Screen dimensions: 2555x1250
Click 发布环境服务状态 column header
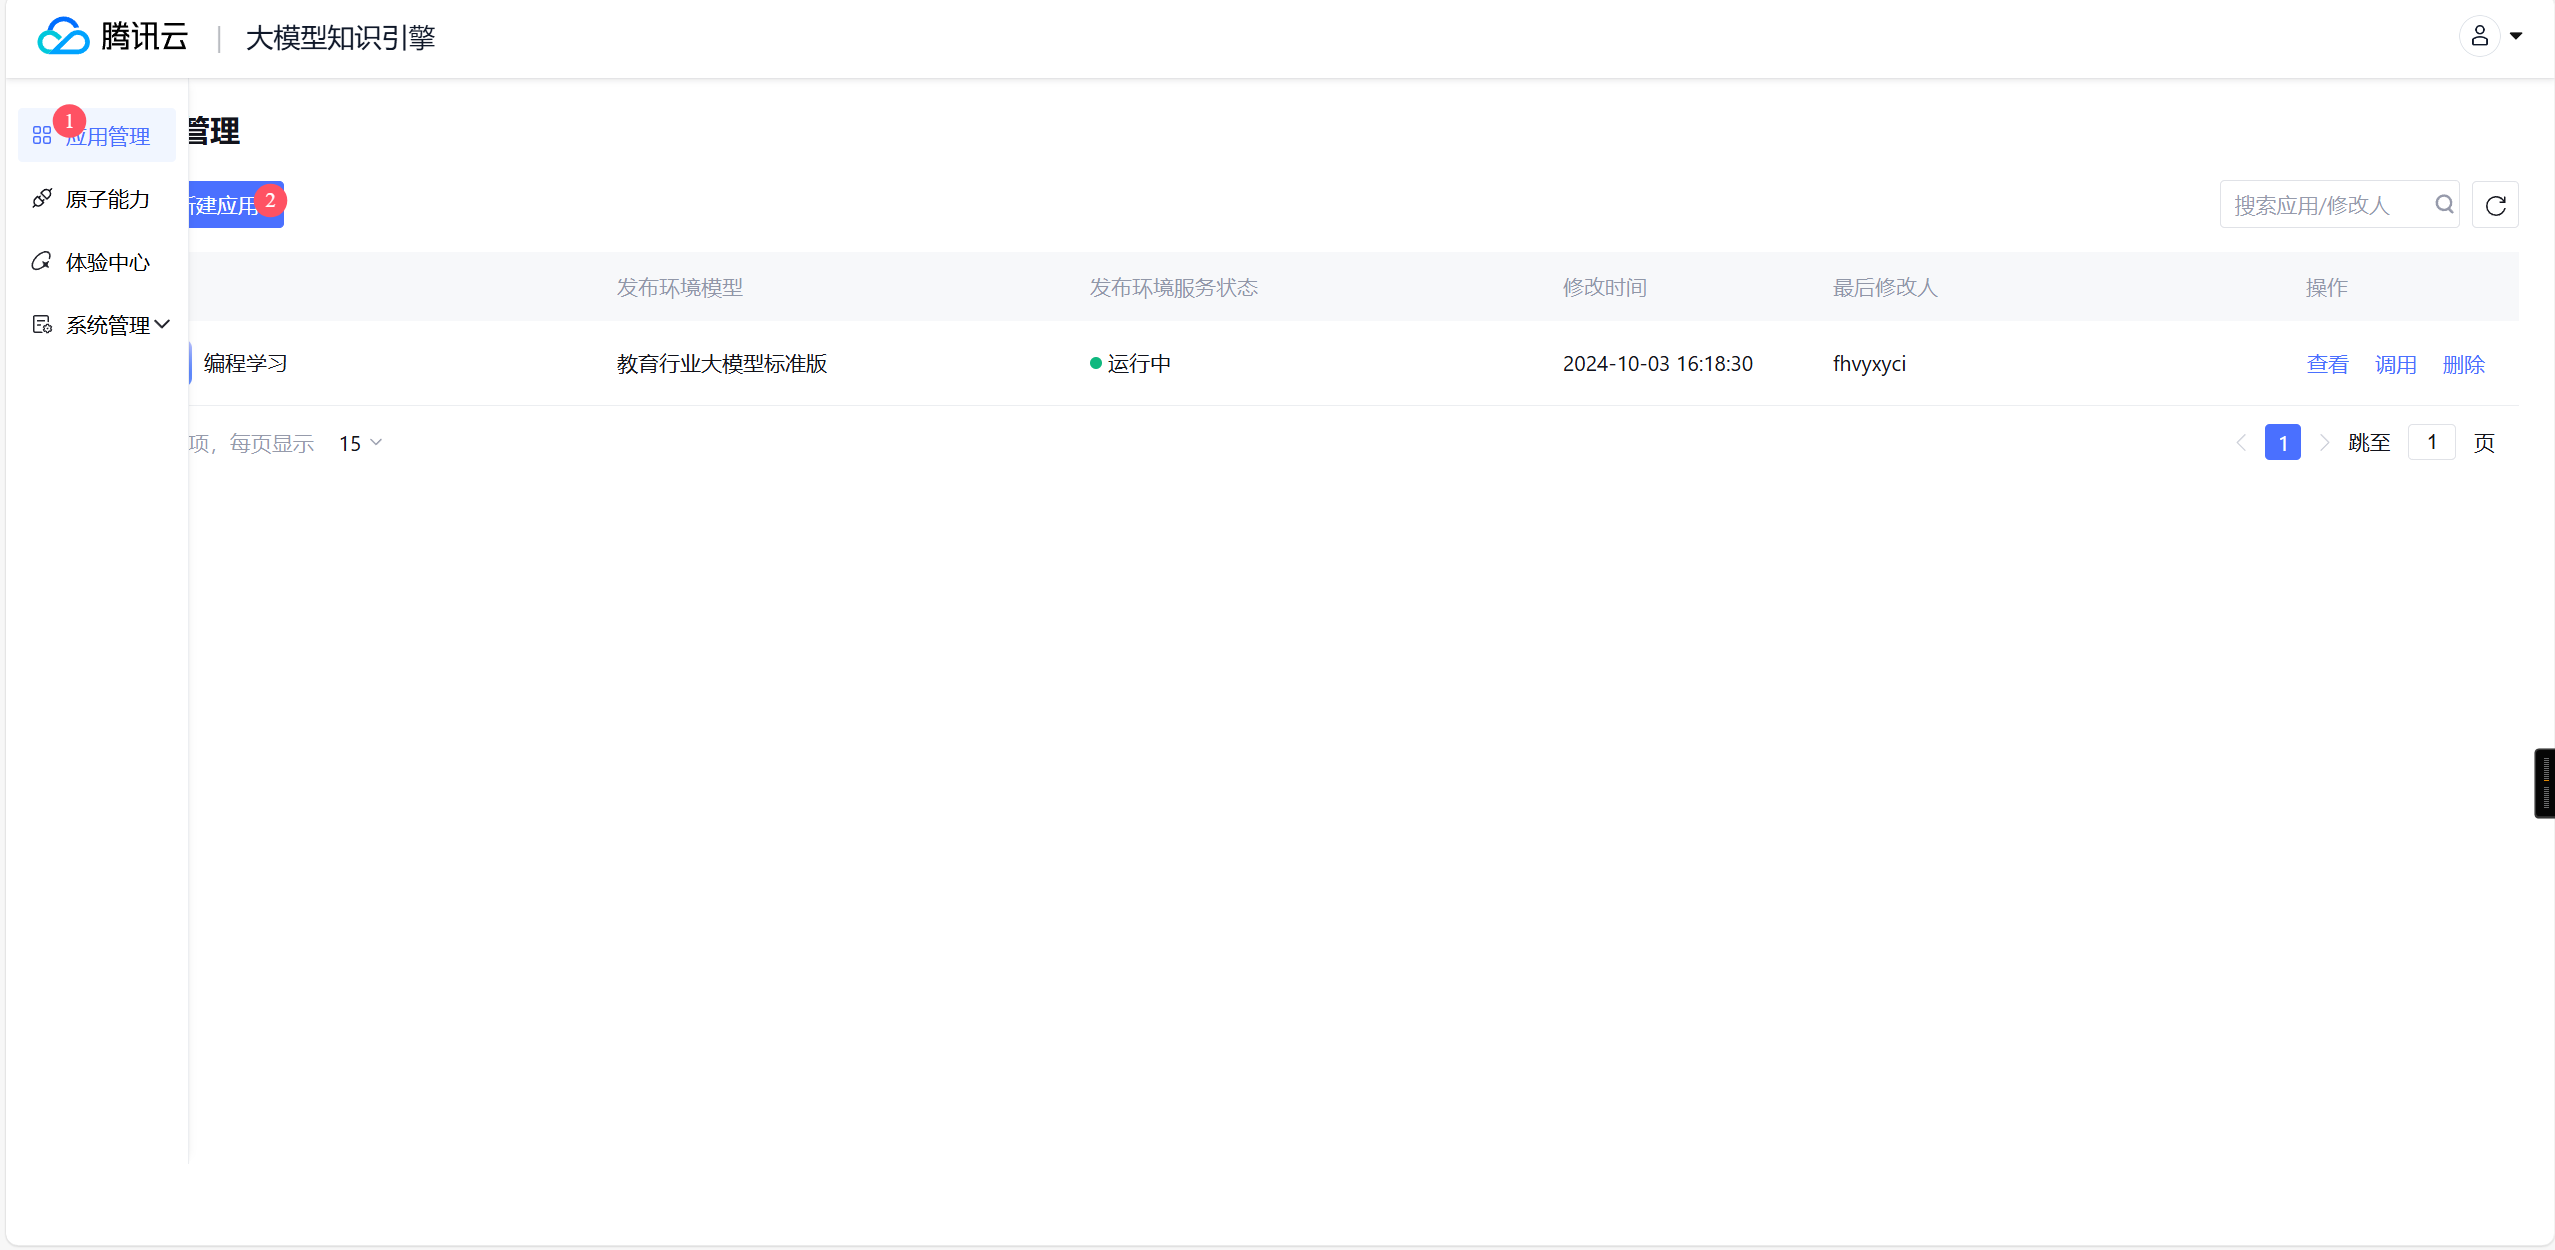click(x=1174, y=287)
